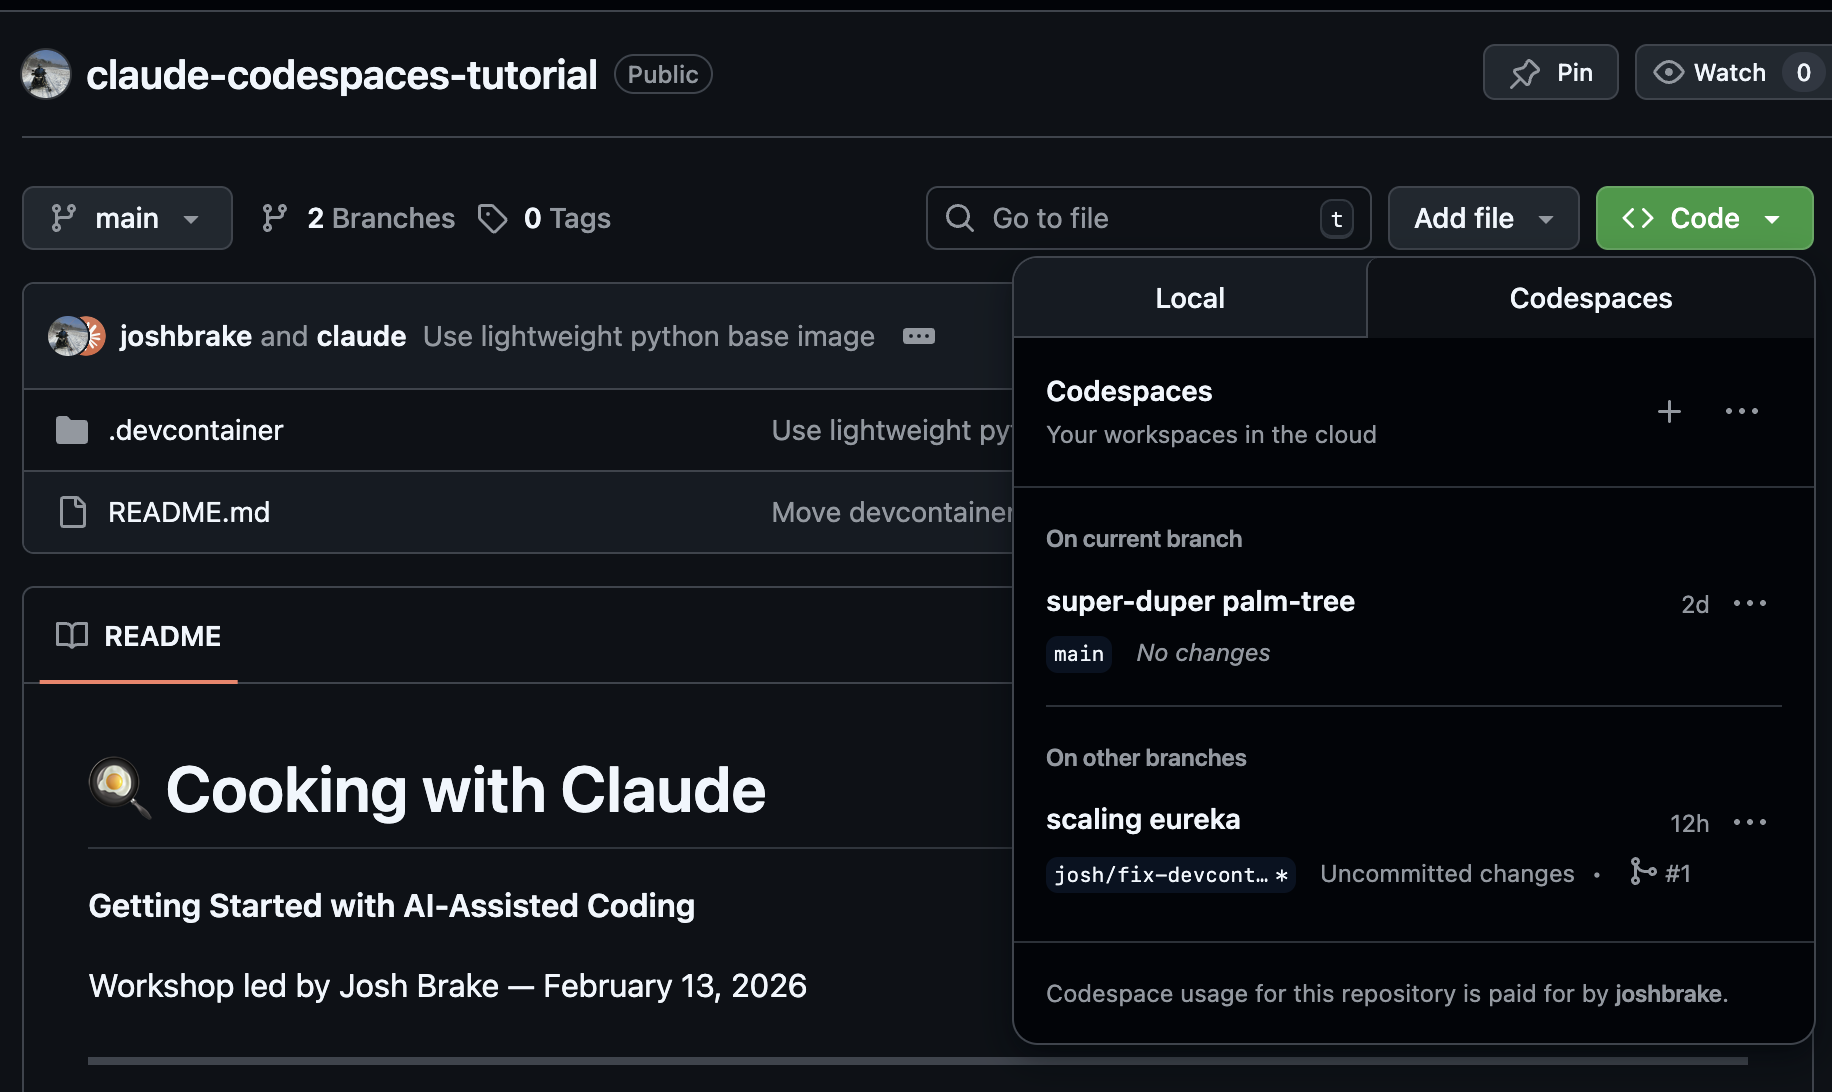Screen dimensions: 1832x1092
Task: Click the .devcontainer folder icon
Action: (x=72, y=430)
